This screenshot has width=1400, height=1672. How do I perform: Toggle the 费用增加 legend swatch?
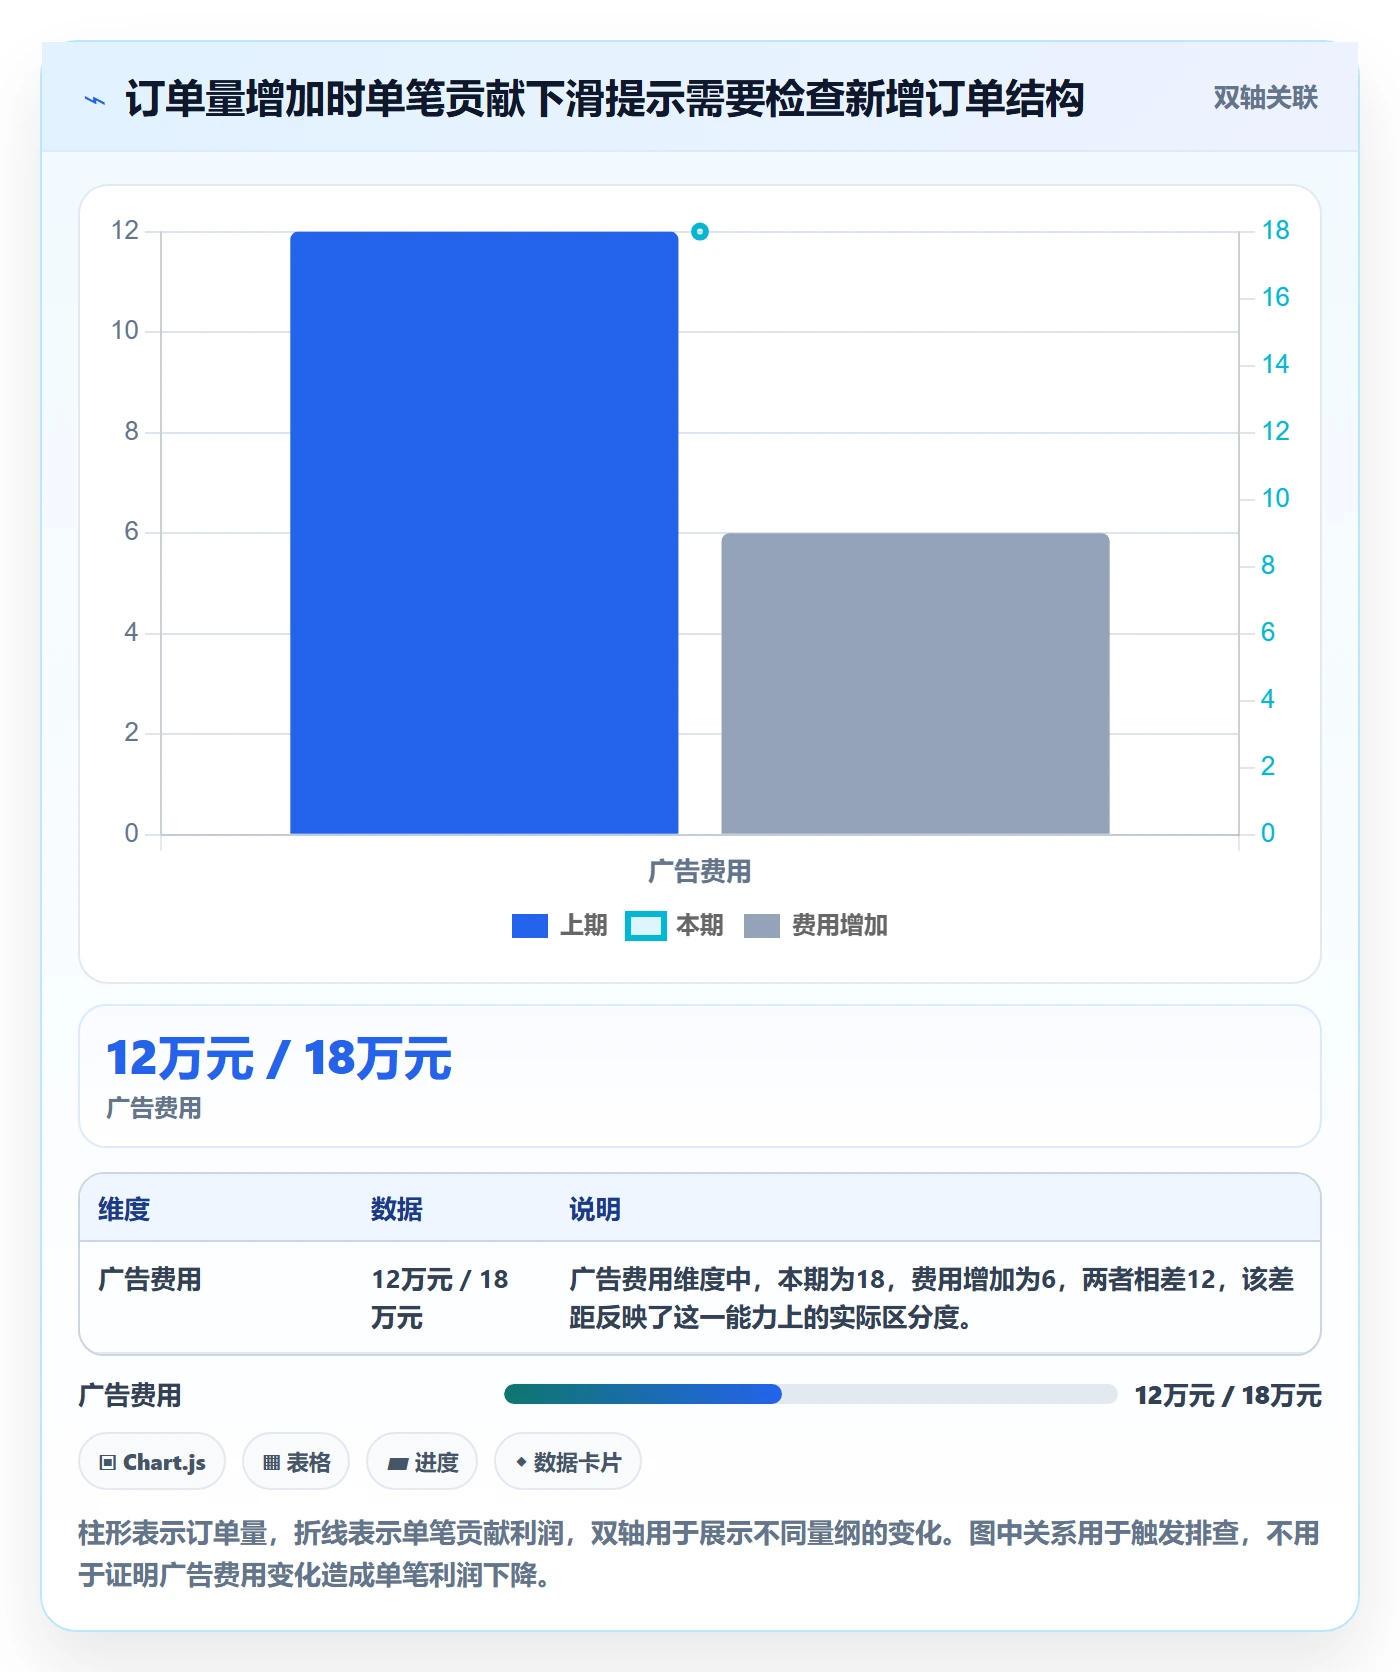click(761, 926)
